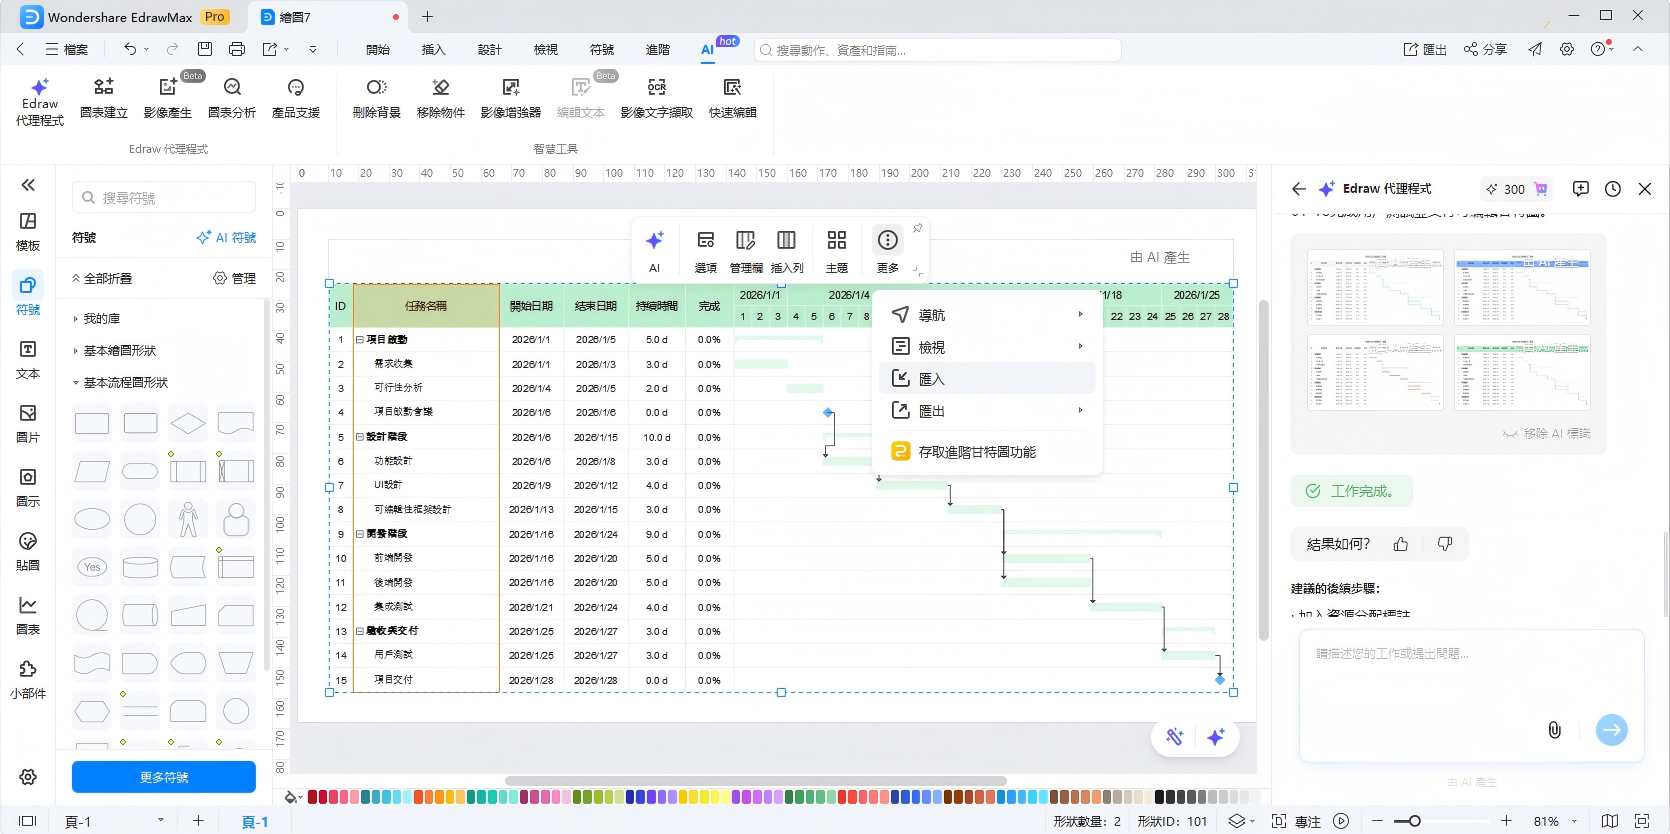Open the 圖示 sidebar panel

[x=28, y=488]
